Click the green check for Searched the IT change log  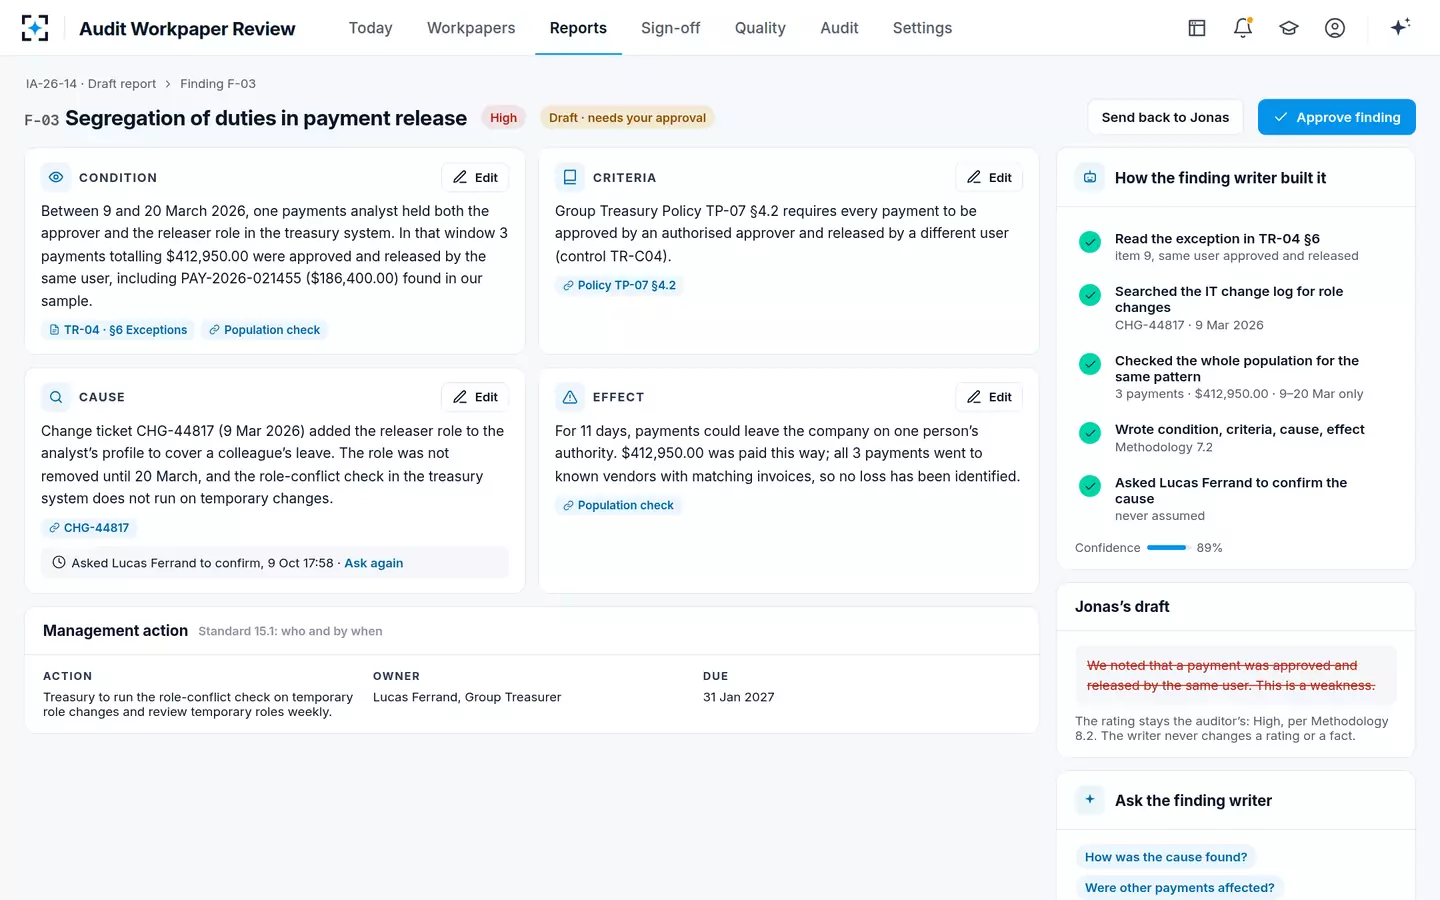pos(1090,294)
